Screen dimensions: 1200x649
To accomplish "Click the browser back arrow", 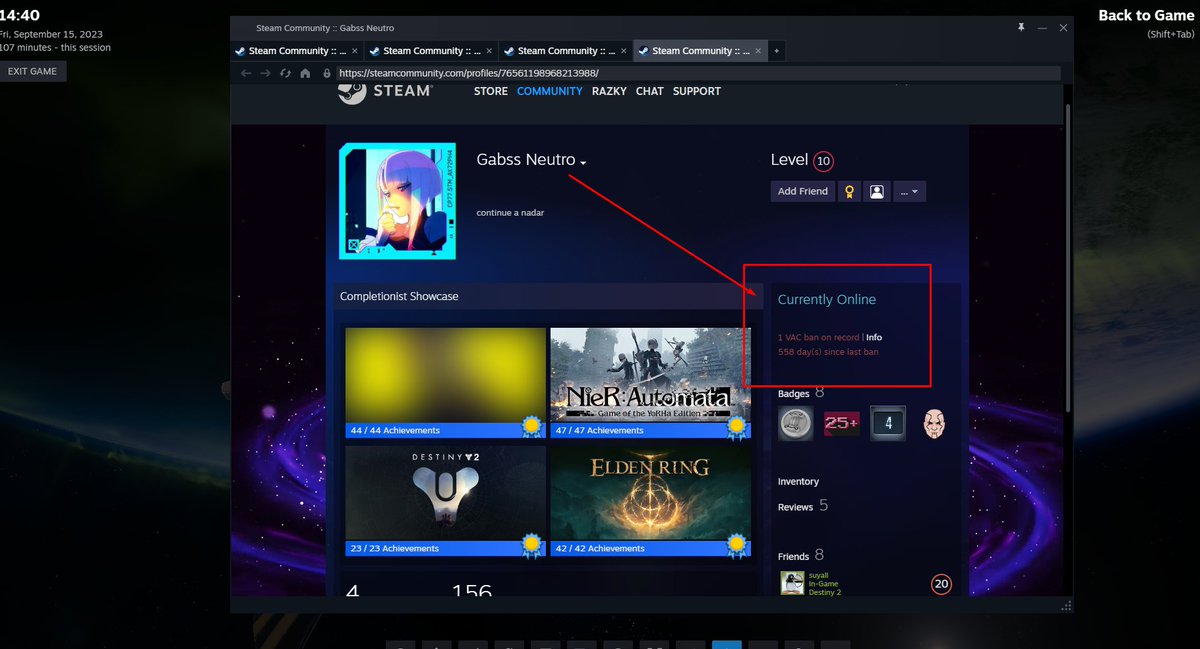I will point(246,73).
